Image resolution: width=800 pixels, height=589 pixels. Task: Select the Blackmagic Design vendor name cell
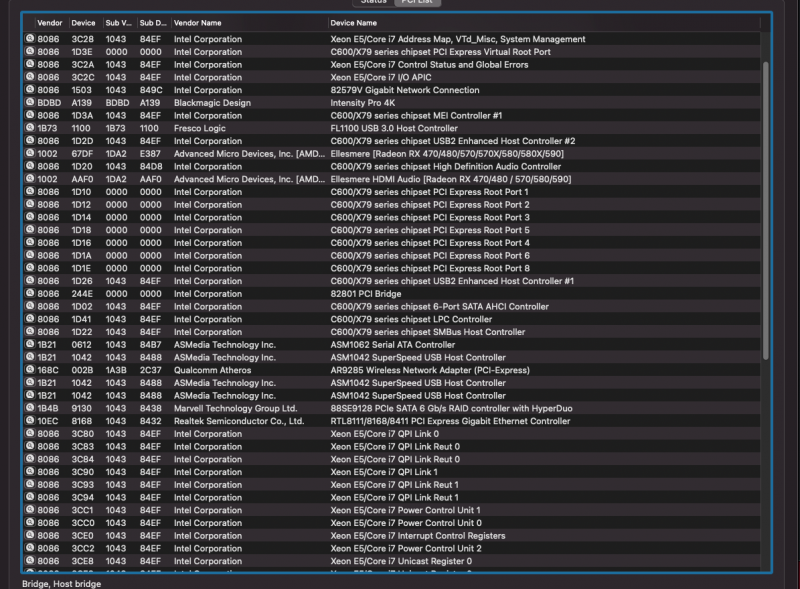pos(212,103)
